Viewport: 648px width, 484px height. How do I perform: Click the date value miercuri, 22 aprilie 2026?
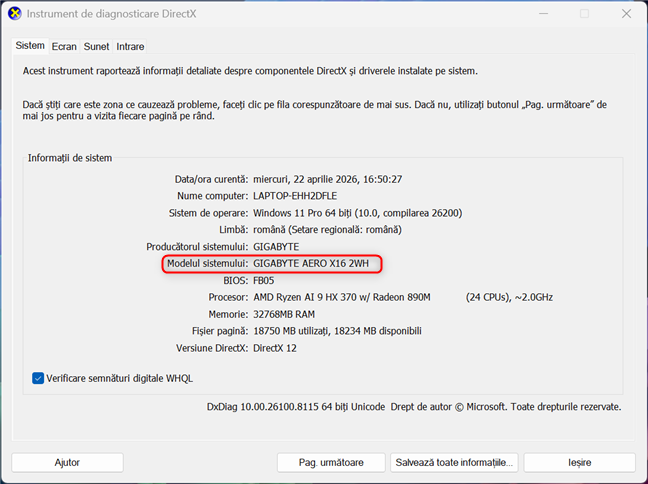pos(327,179)
